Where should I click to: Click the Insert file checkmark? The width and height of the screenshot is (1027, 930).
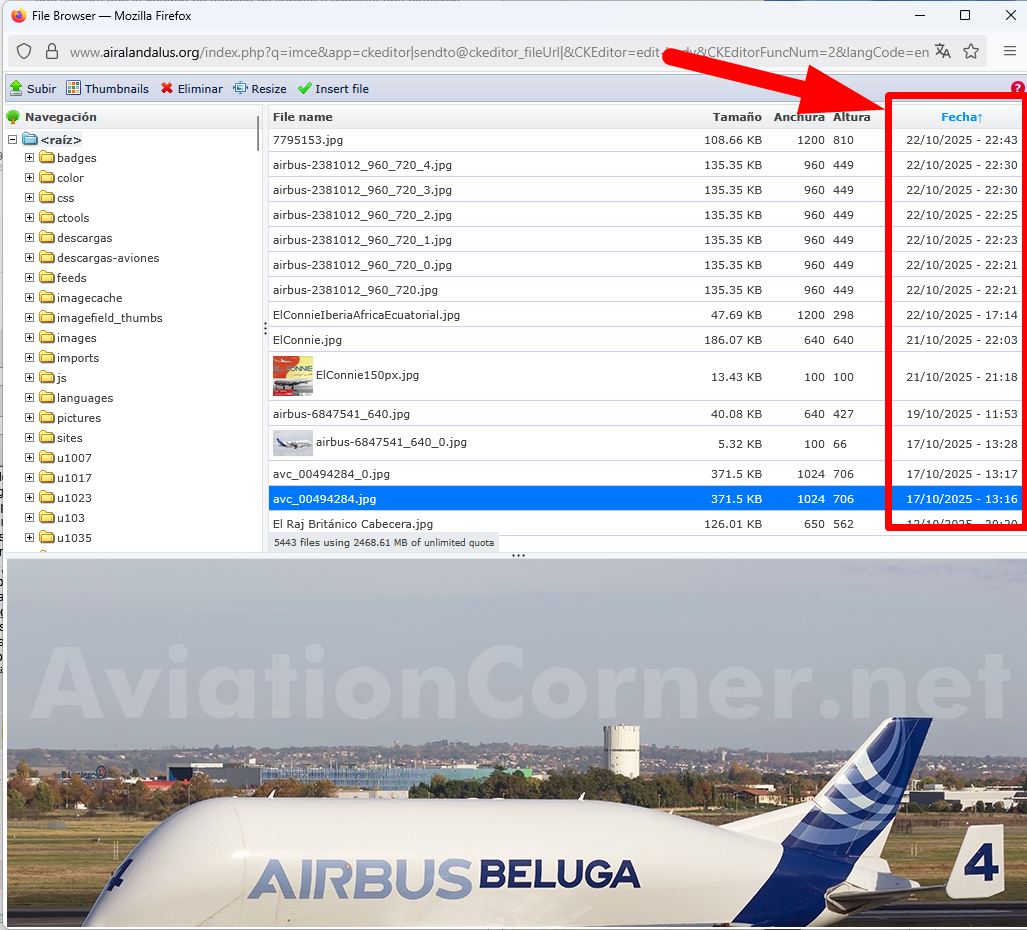tap(305, 88)
